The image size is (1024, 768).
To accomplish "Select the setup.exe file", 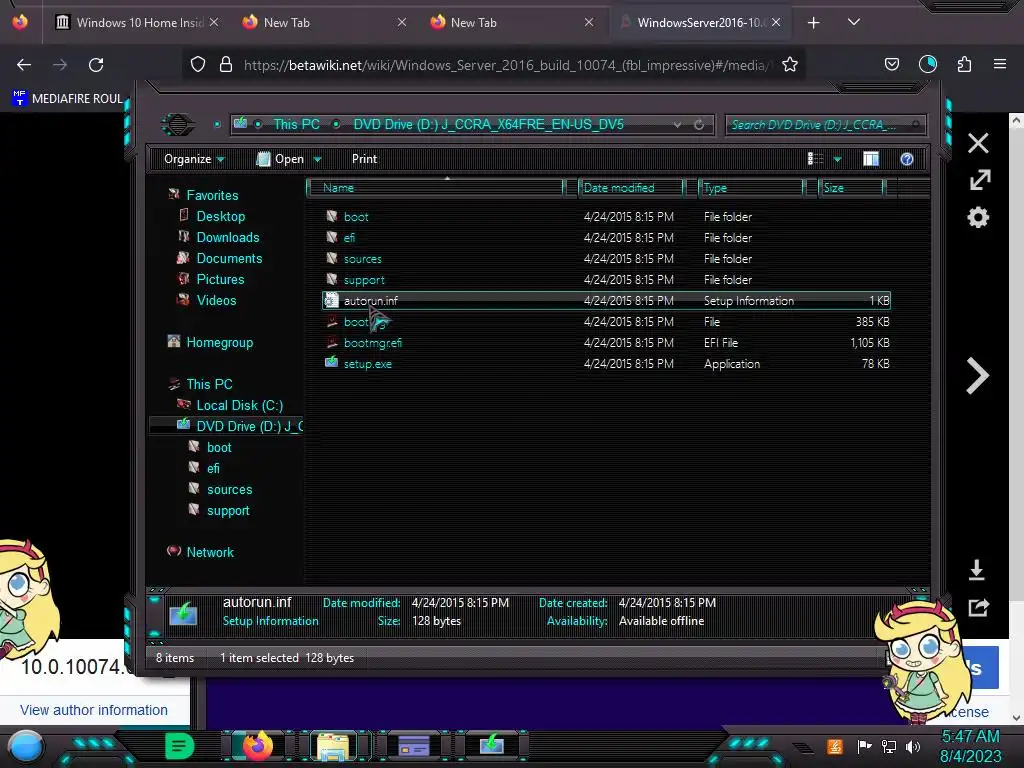I will (x=607, y=364).
